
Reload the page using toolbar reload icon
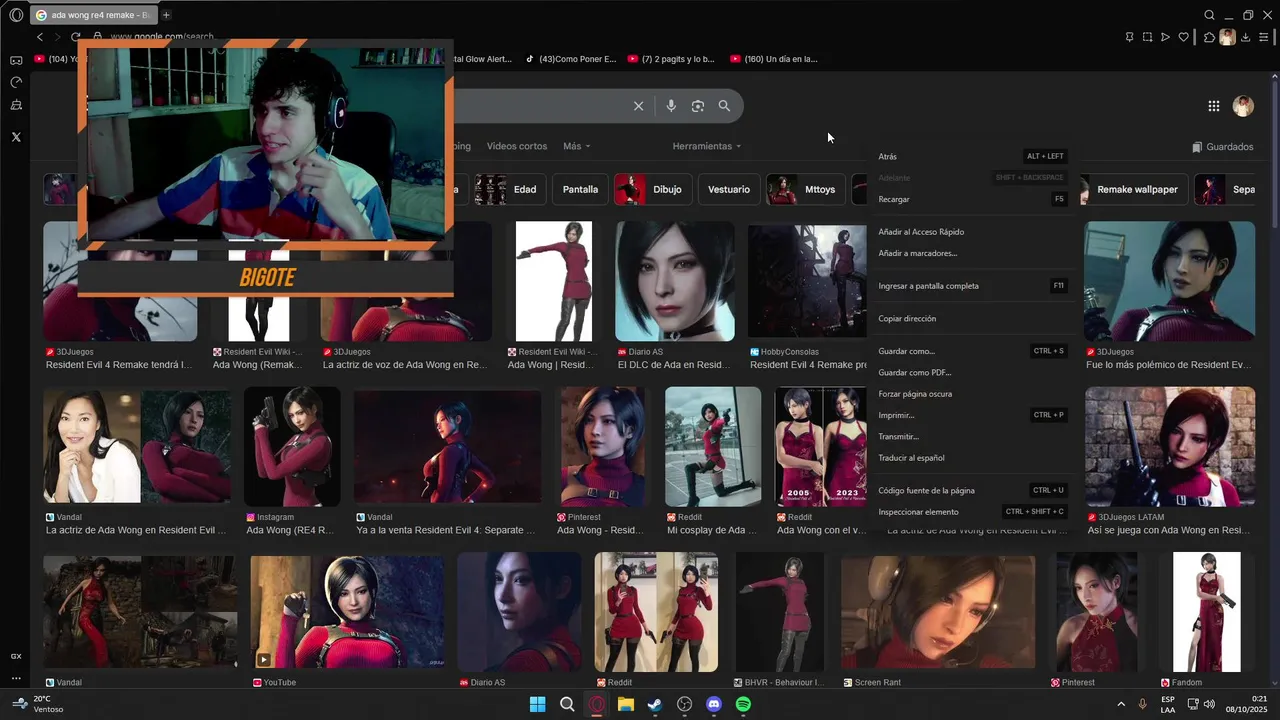click(75, 37)
